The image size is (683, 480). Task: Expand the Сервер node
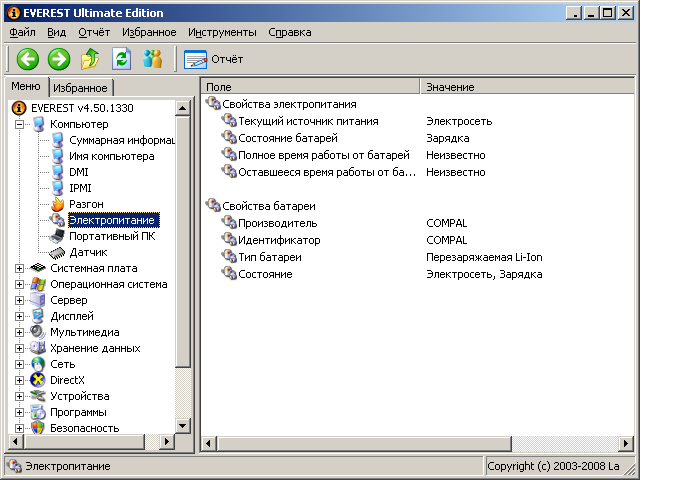coord(19,301)
